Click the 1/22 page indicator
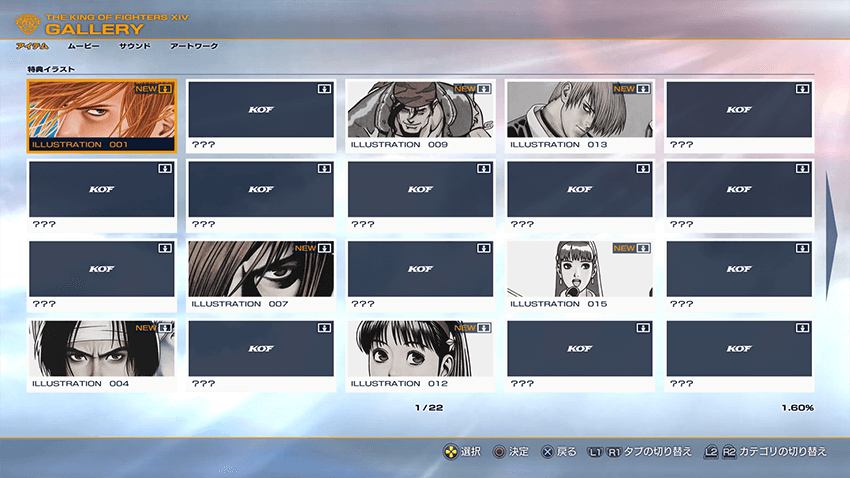Viewport: 850px width, 478px height. pyautogui.click(x=426, y=408)
